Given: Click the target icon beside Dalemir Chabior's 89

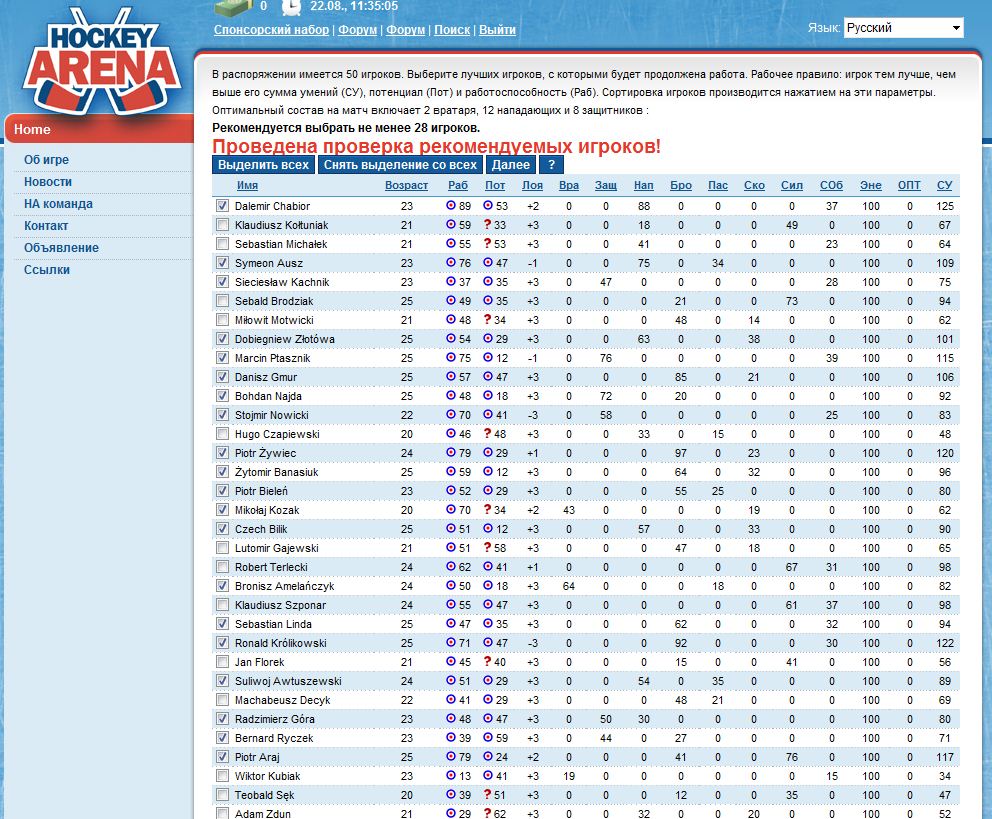Looking at the screenshot, I should click(x=451, y=206).
